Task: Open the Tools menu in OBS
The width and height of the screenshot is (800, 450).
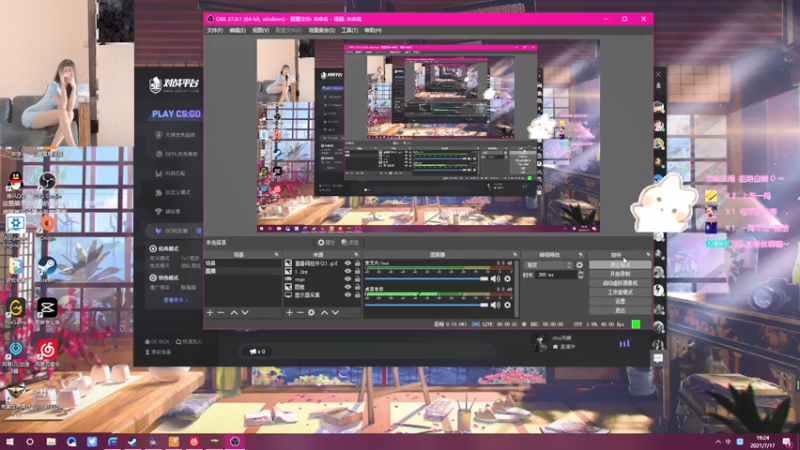Action: coord(349,30)
